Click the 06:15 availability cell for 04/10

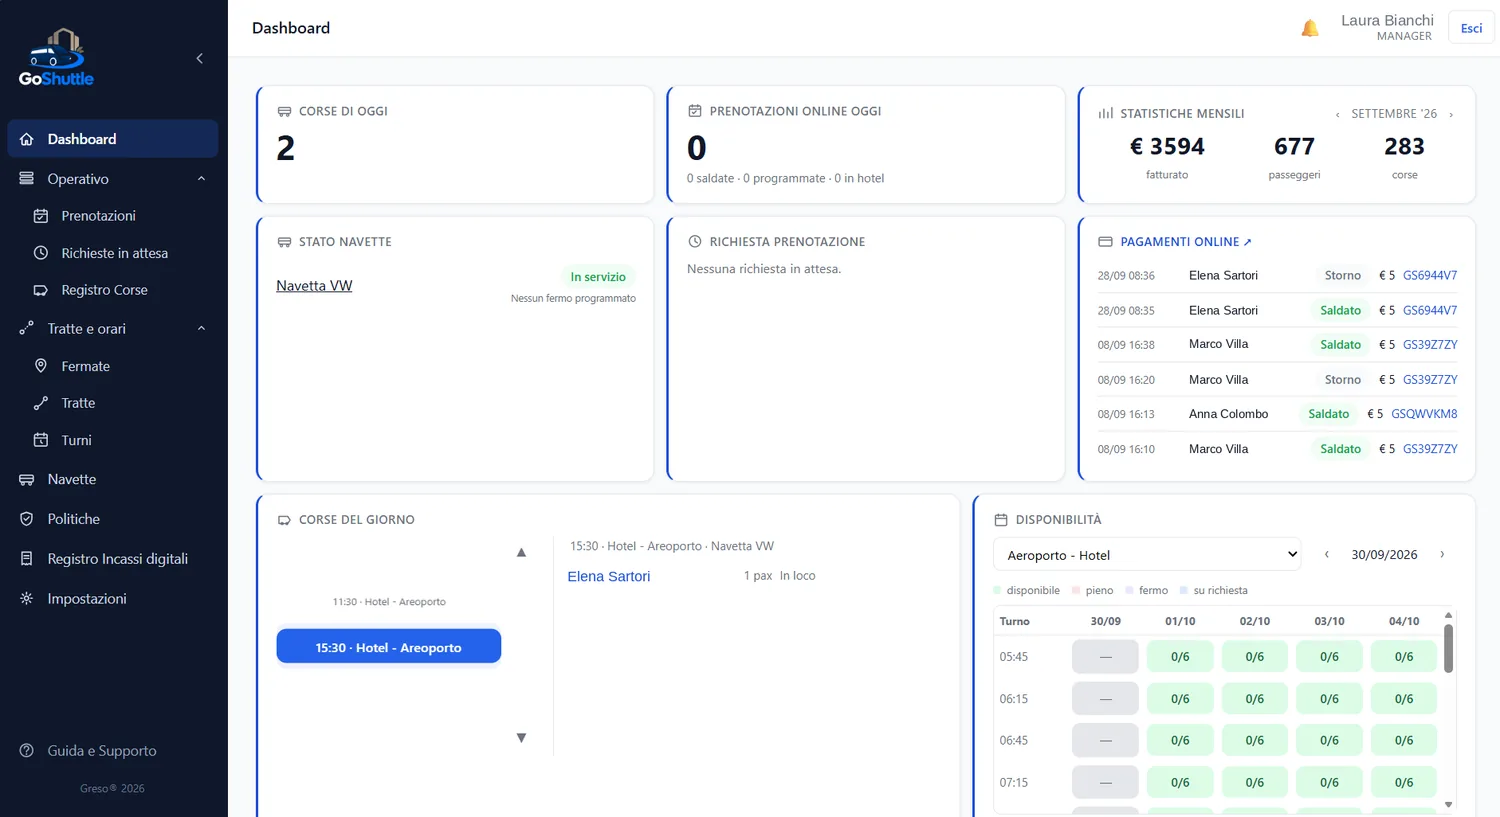[1404, 699]
